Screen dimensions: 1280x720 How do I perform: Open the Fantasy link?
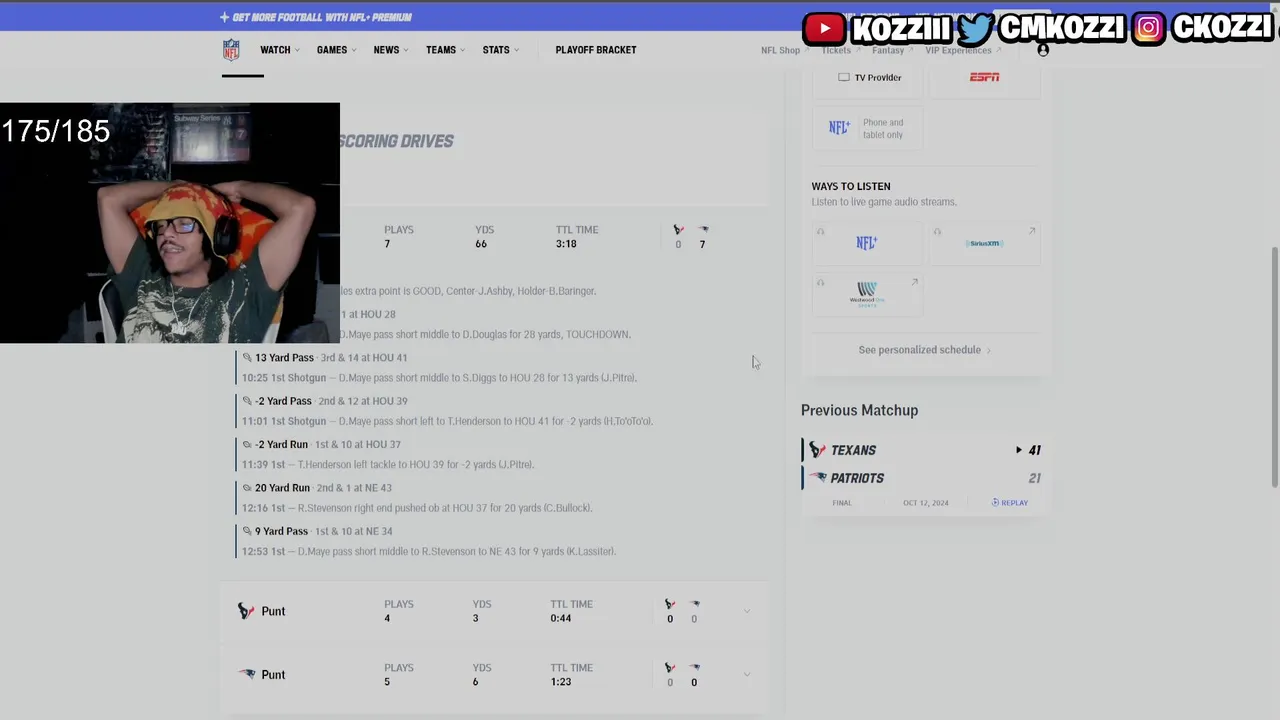tap(891, 50)
